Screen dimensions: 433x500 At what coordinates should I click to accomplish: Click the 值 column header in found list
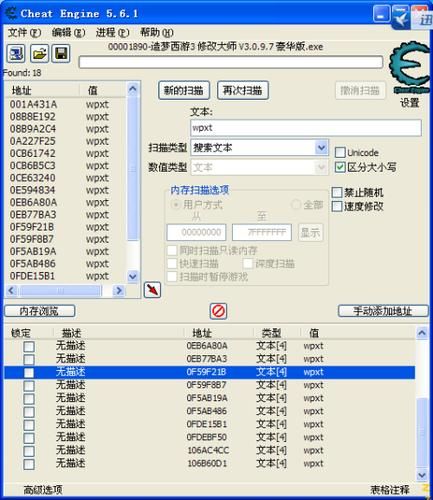click(92, 90)
